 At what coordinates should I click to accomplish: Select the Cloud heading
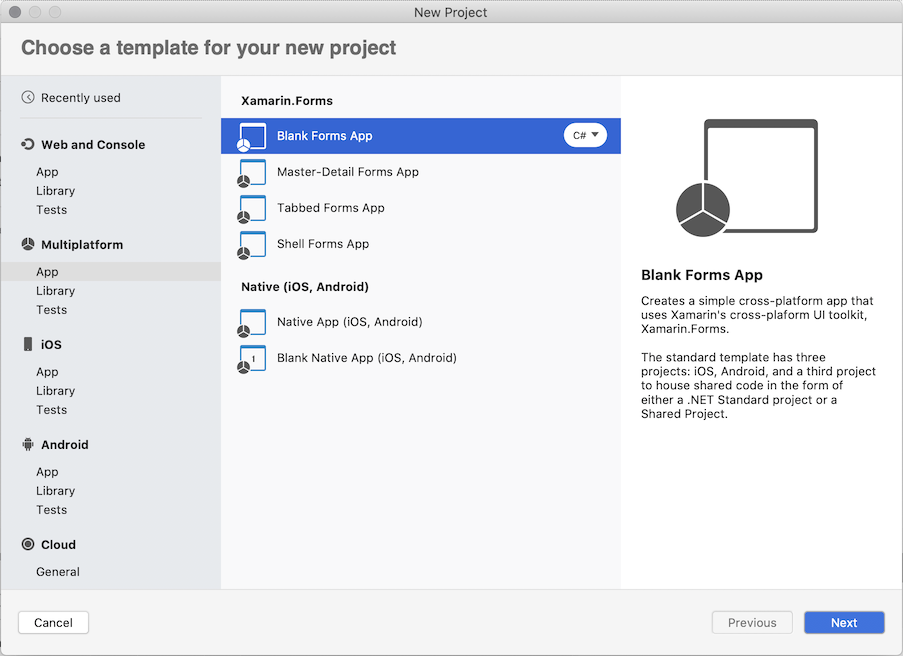pyautogui.click(x=58, y=545)
